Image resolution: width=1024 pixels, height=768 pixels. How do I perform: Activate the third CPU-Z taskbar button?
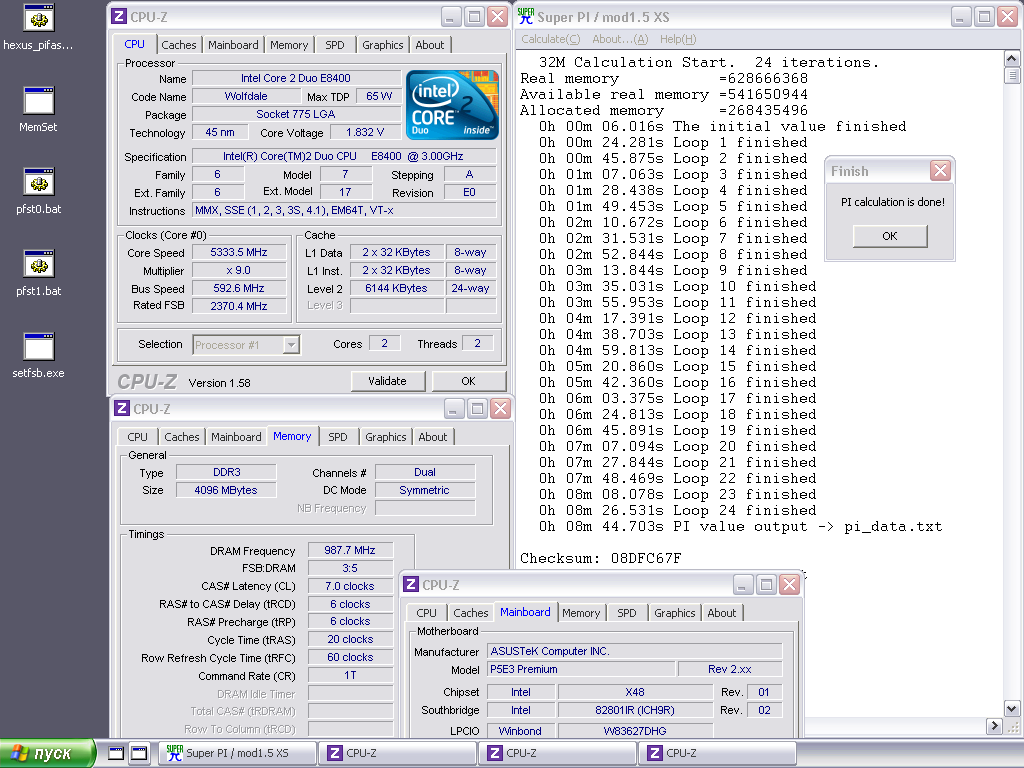click(717, 753)
